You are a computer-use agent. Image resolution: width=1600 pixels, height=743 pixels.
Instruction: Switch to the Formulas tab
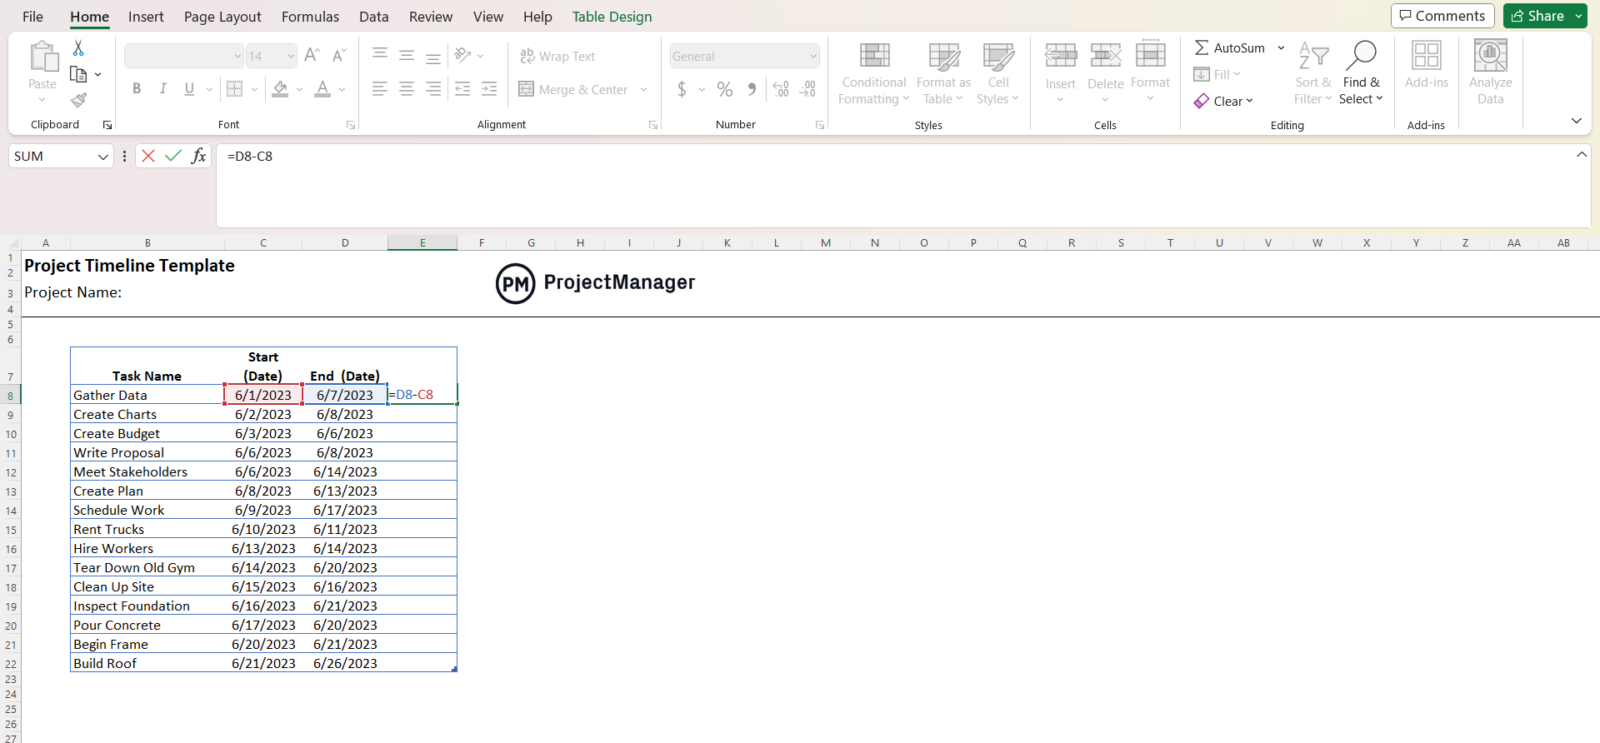tap(310, 16)
